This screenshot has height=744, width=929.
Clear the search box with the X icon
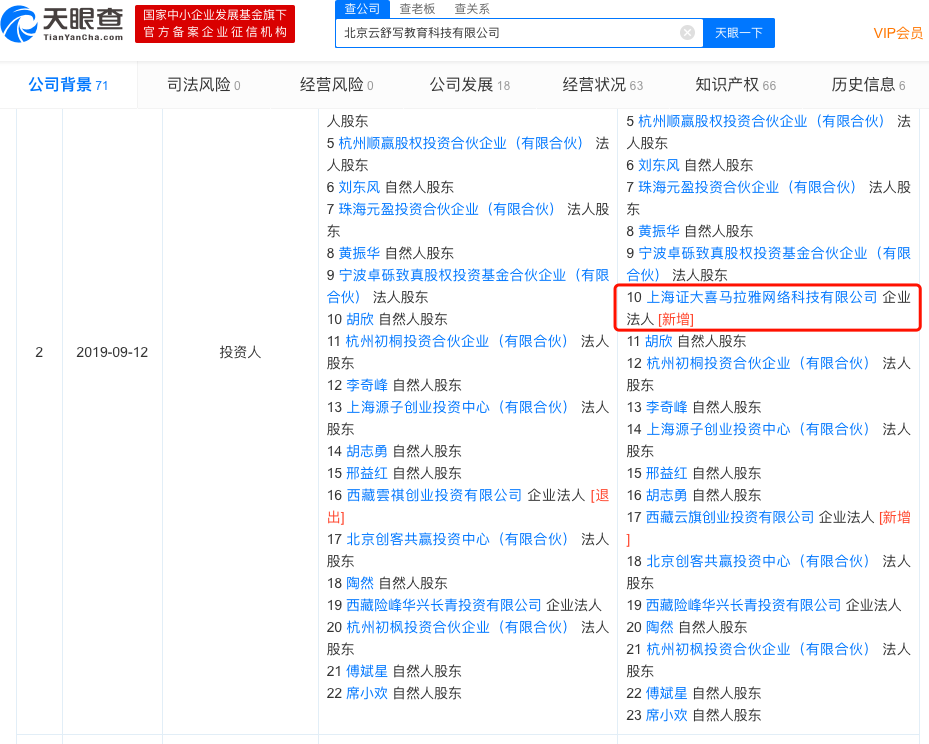point(687,33)
